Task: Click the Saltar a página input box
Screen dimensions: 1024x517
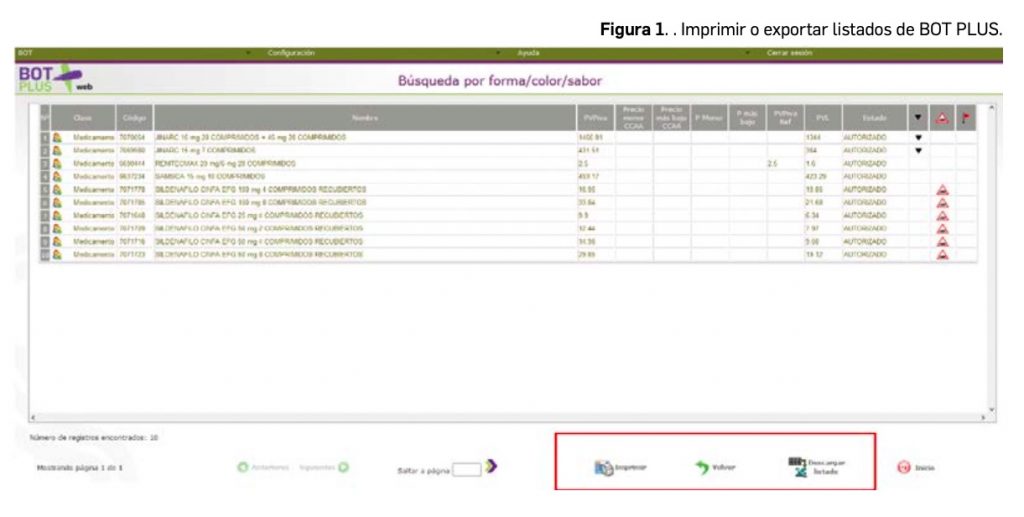Action: pos(466,468)
